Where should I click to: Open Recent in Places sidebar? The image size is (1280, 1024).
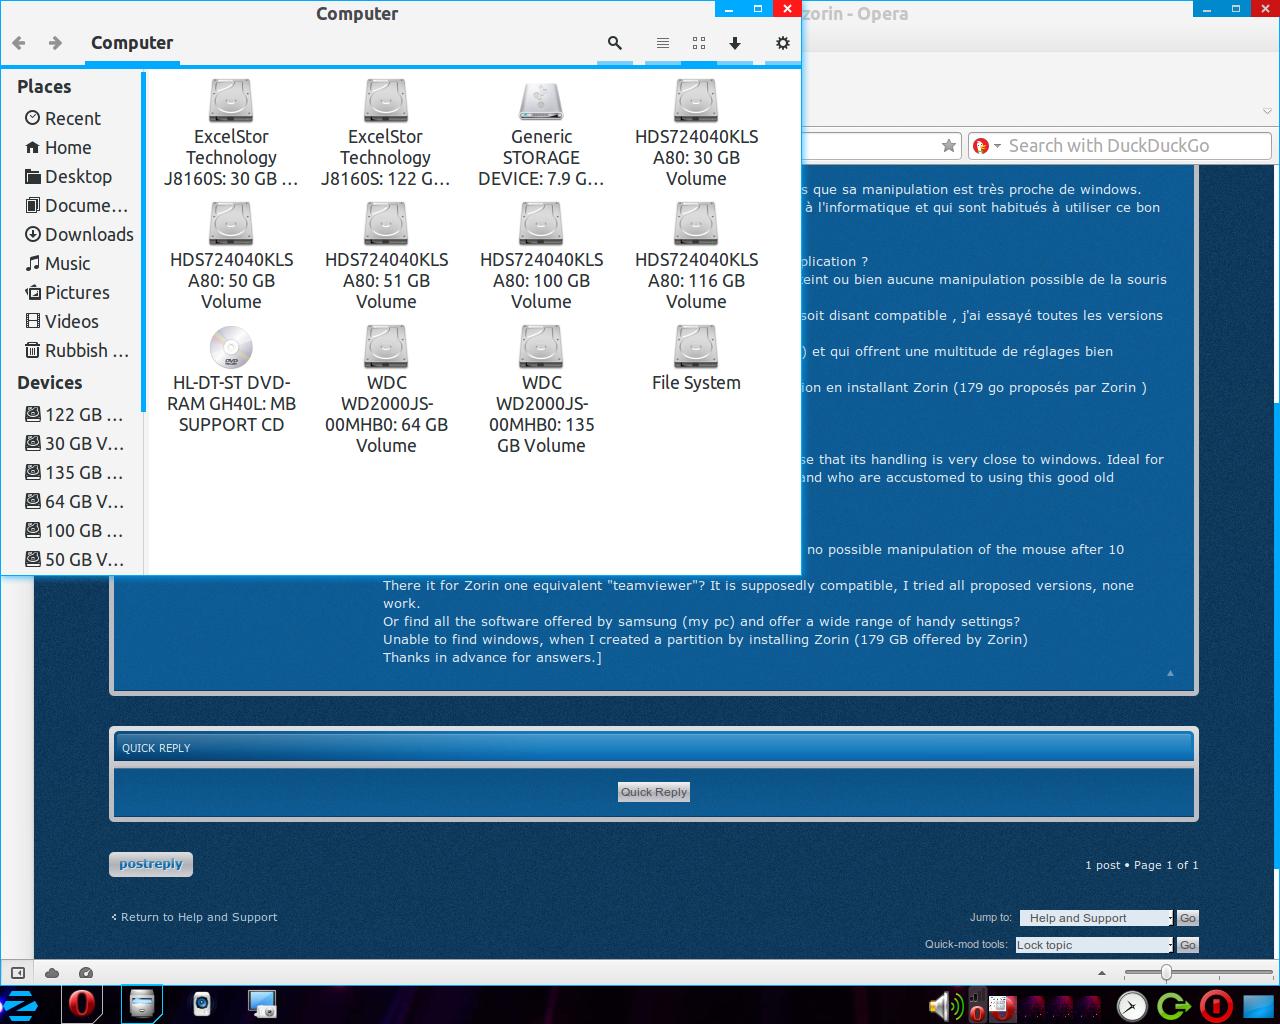coord(72,118)
